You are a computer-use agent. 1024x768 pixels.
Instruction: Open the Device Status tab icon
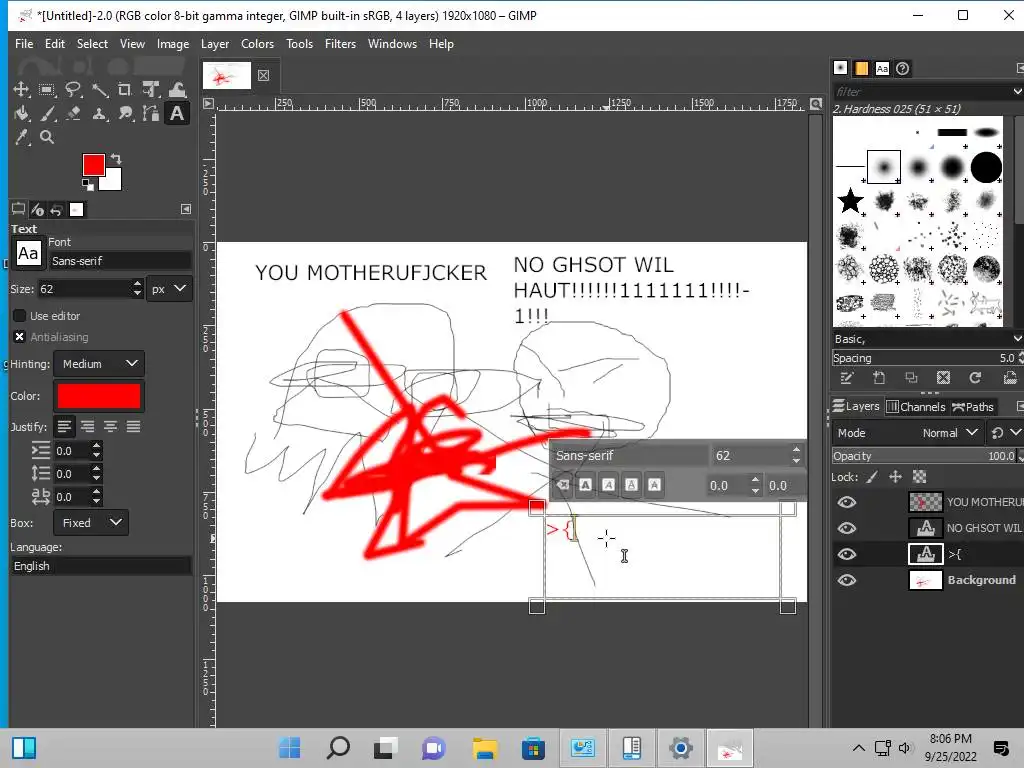pos(37,210)
